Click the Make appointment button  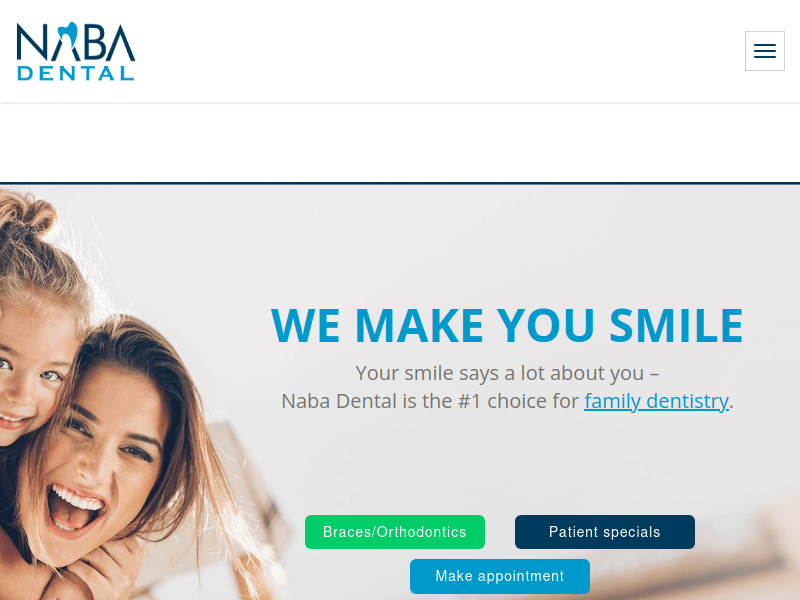tap(500, 576)
